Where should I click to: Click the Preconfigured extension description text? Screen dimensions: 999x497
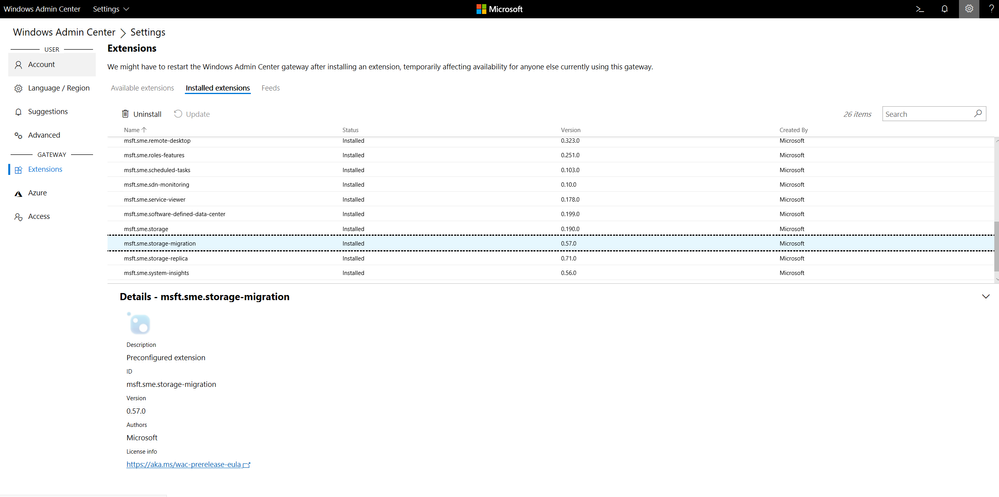click(166, 358)
